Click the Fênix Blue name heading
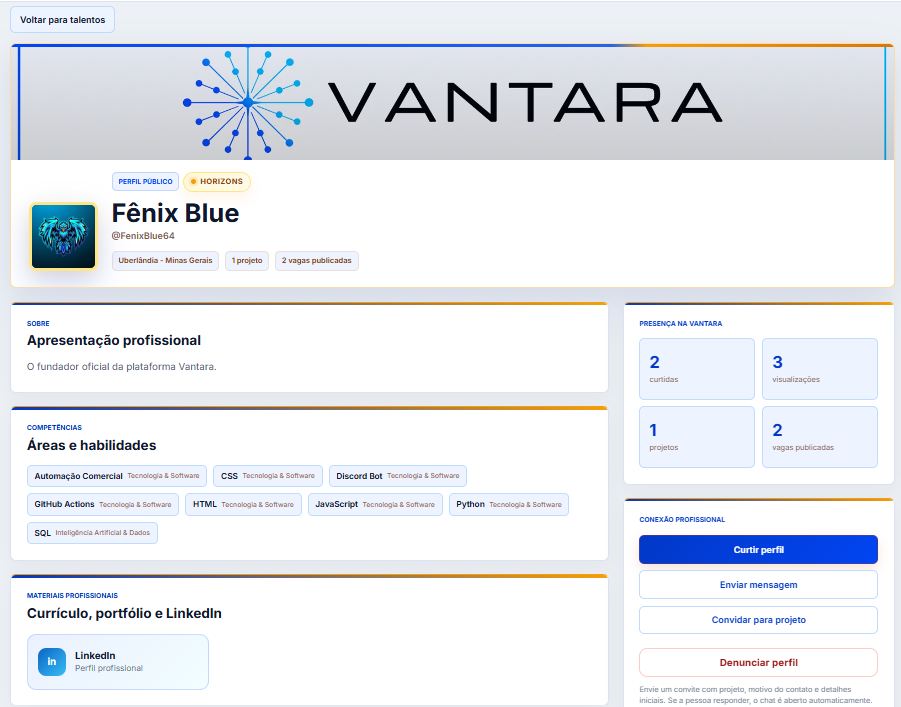901x707 pixels. pyautogui.click(x=175, y=213)
